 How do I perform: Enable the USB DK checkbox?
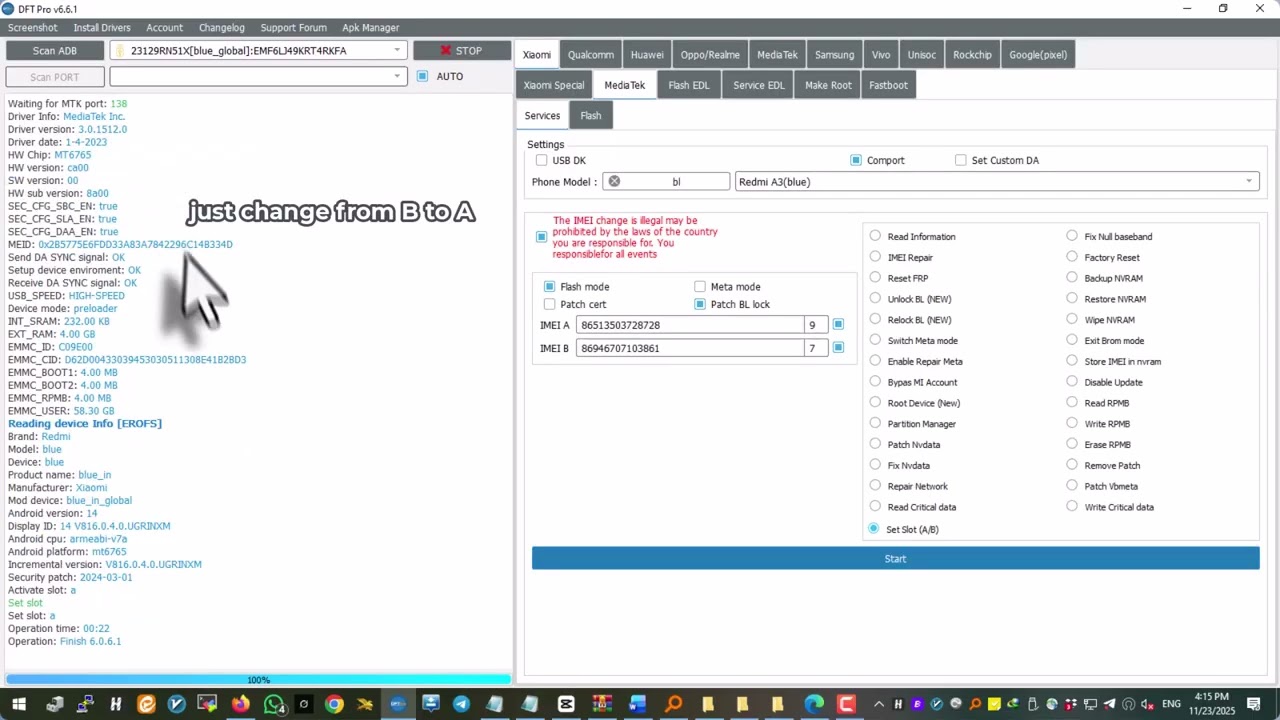click(x=542, y=160)
